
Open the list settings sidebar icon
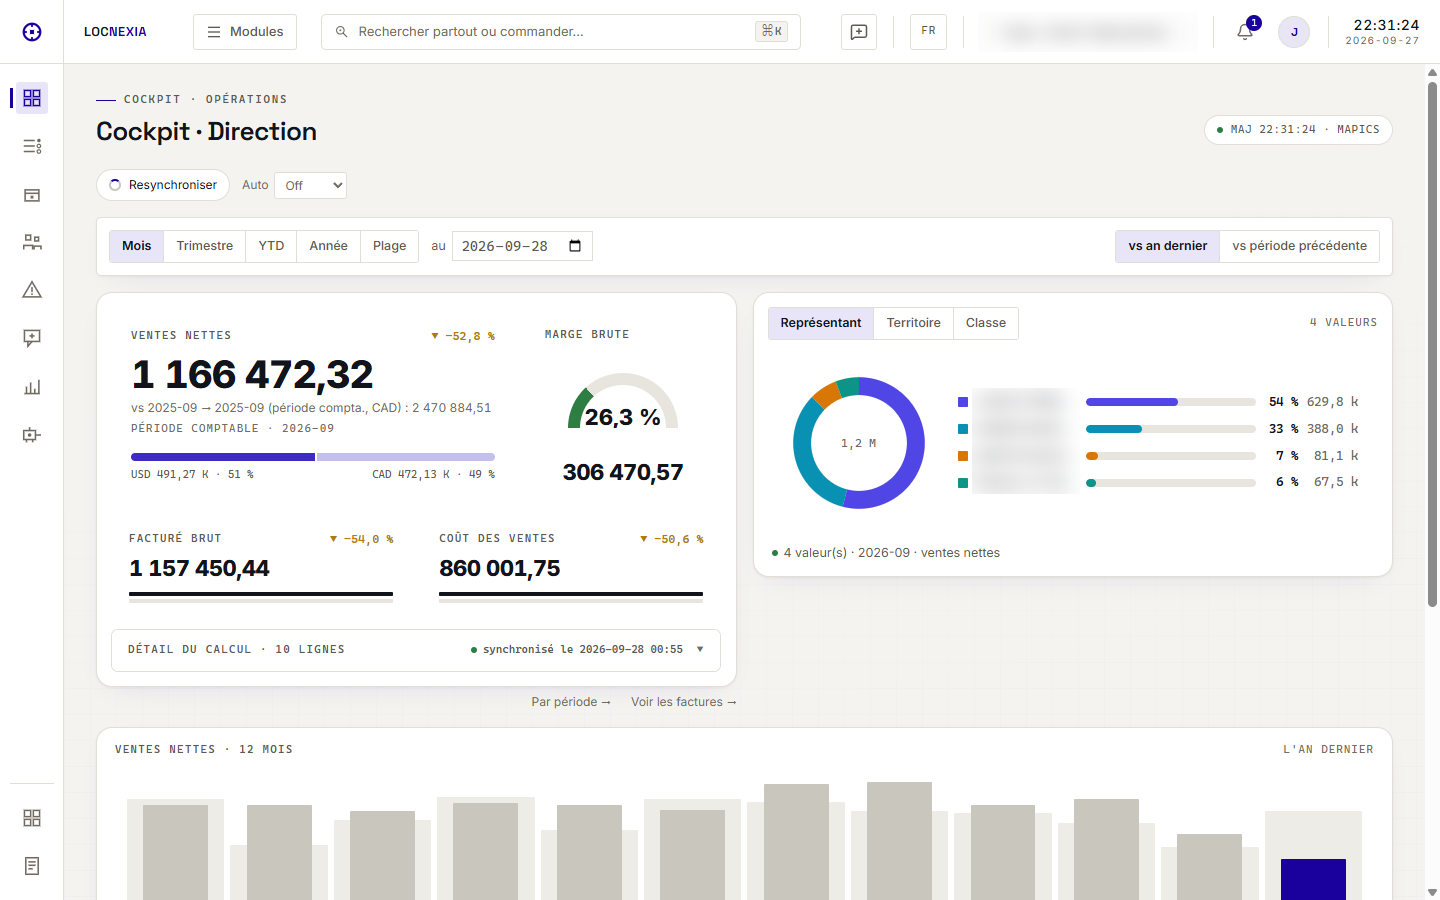(x=32, y=146)
